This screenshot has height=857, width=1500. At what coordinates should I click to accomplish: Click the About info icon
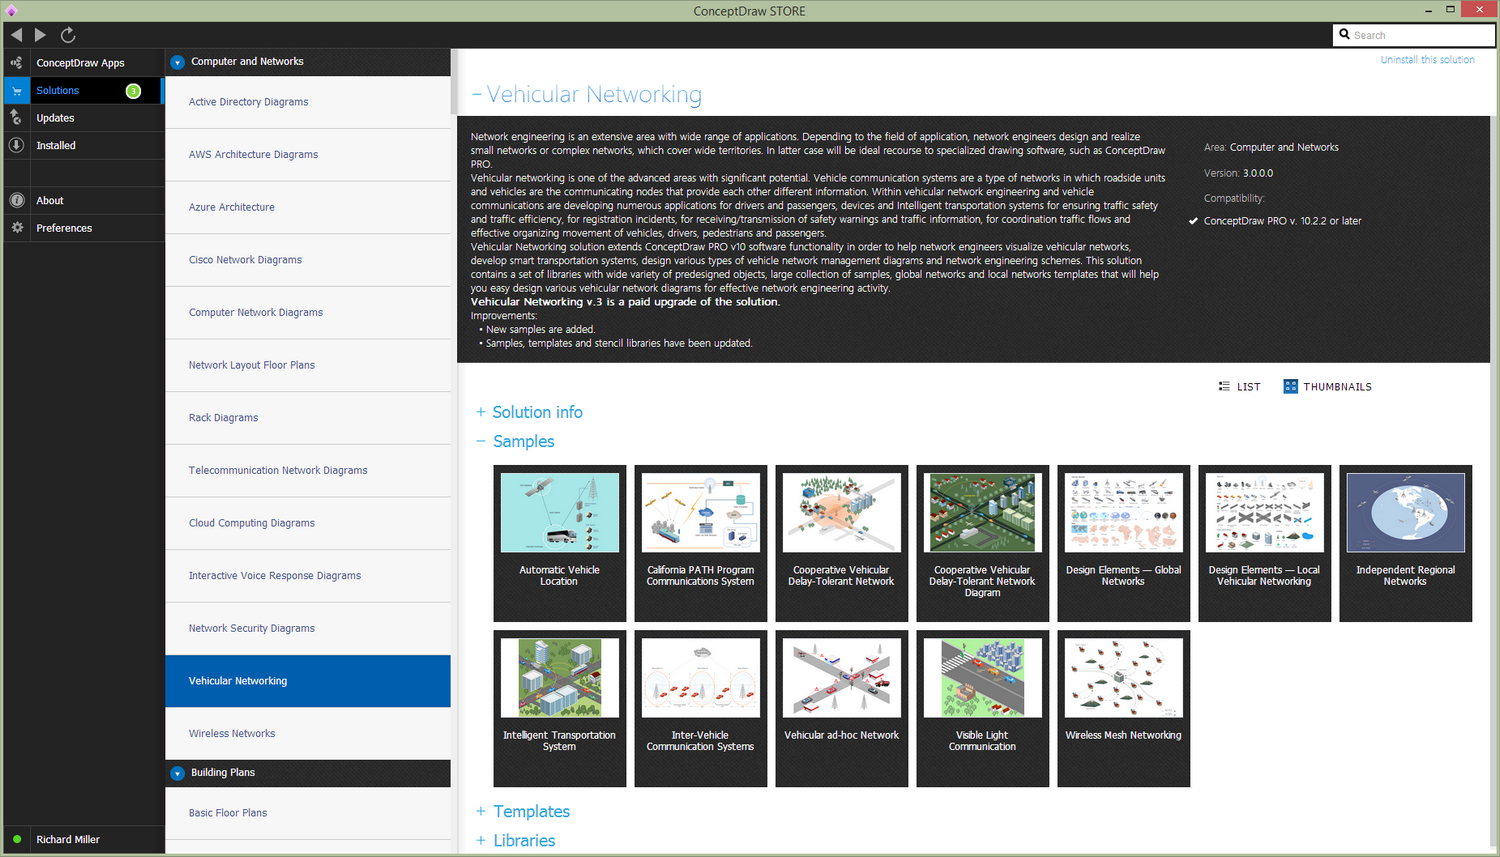point(17,200)
